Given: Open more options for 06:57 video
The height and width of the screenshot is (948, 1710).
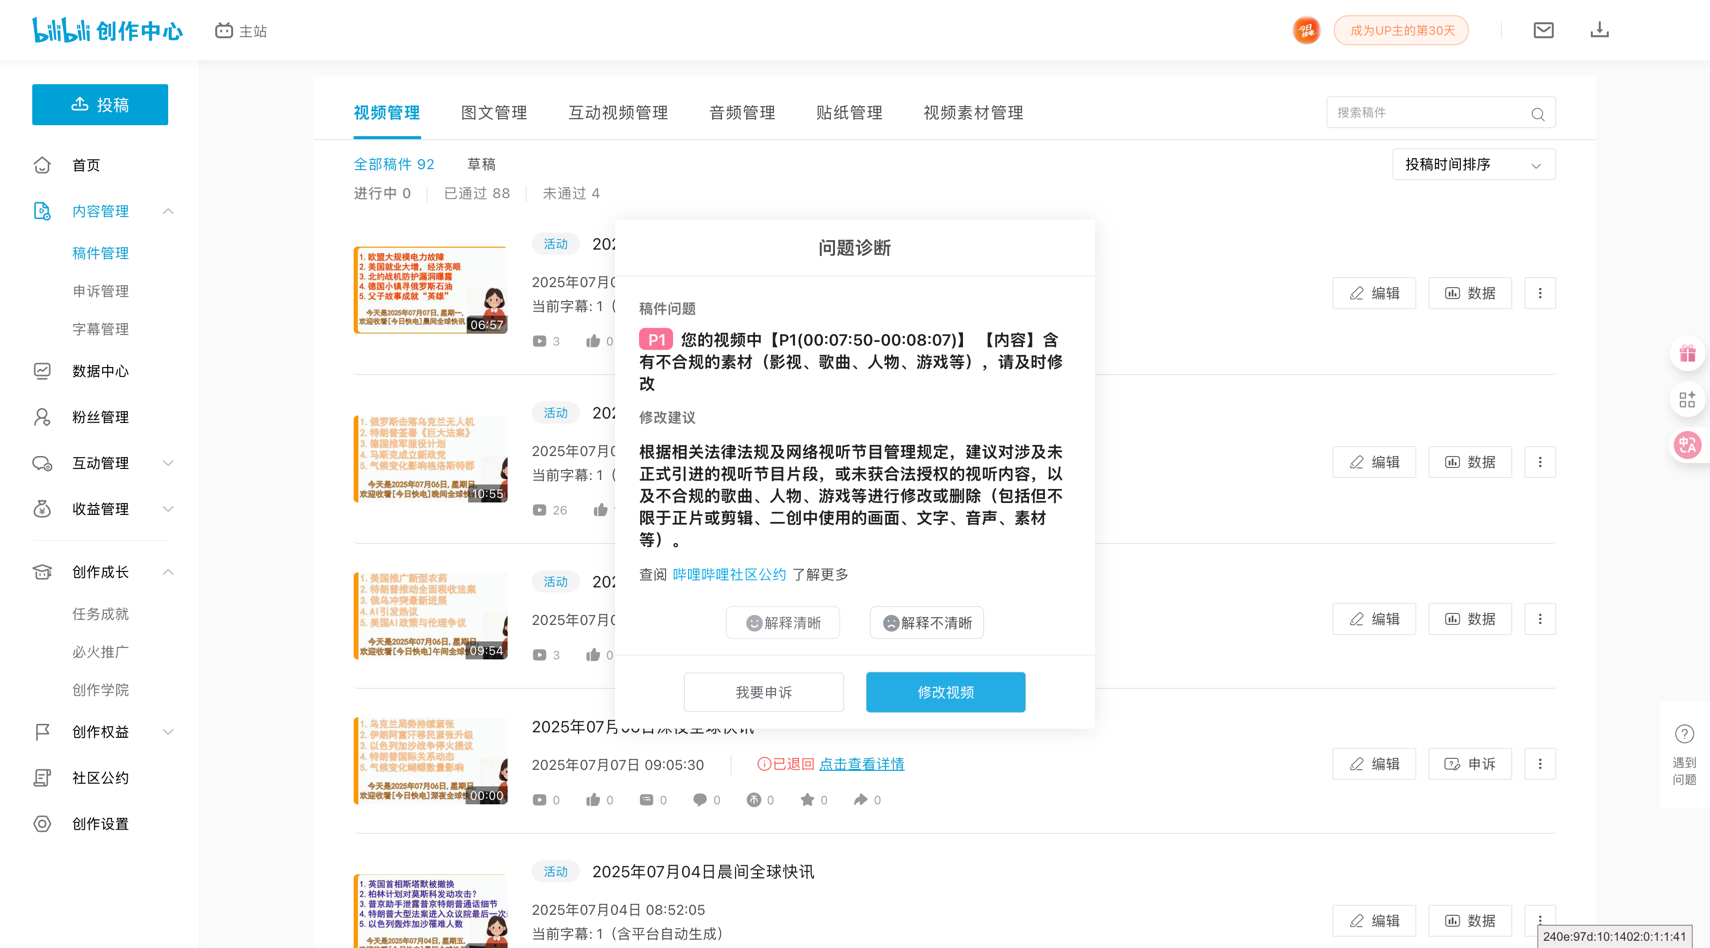Looking at the screenshot, I should 1540,293.
